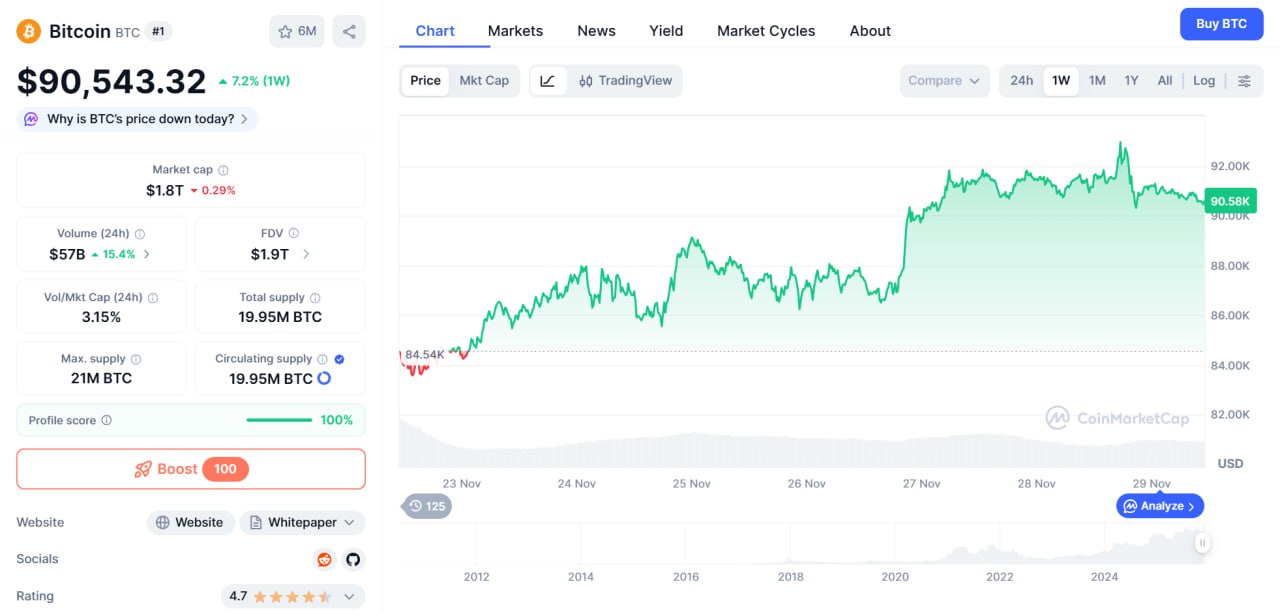
Task: Click the 125 history events badge
Action: (x=427, y=506)
